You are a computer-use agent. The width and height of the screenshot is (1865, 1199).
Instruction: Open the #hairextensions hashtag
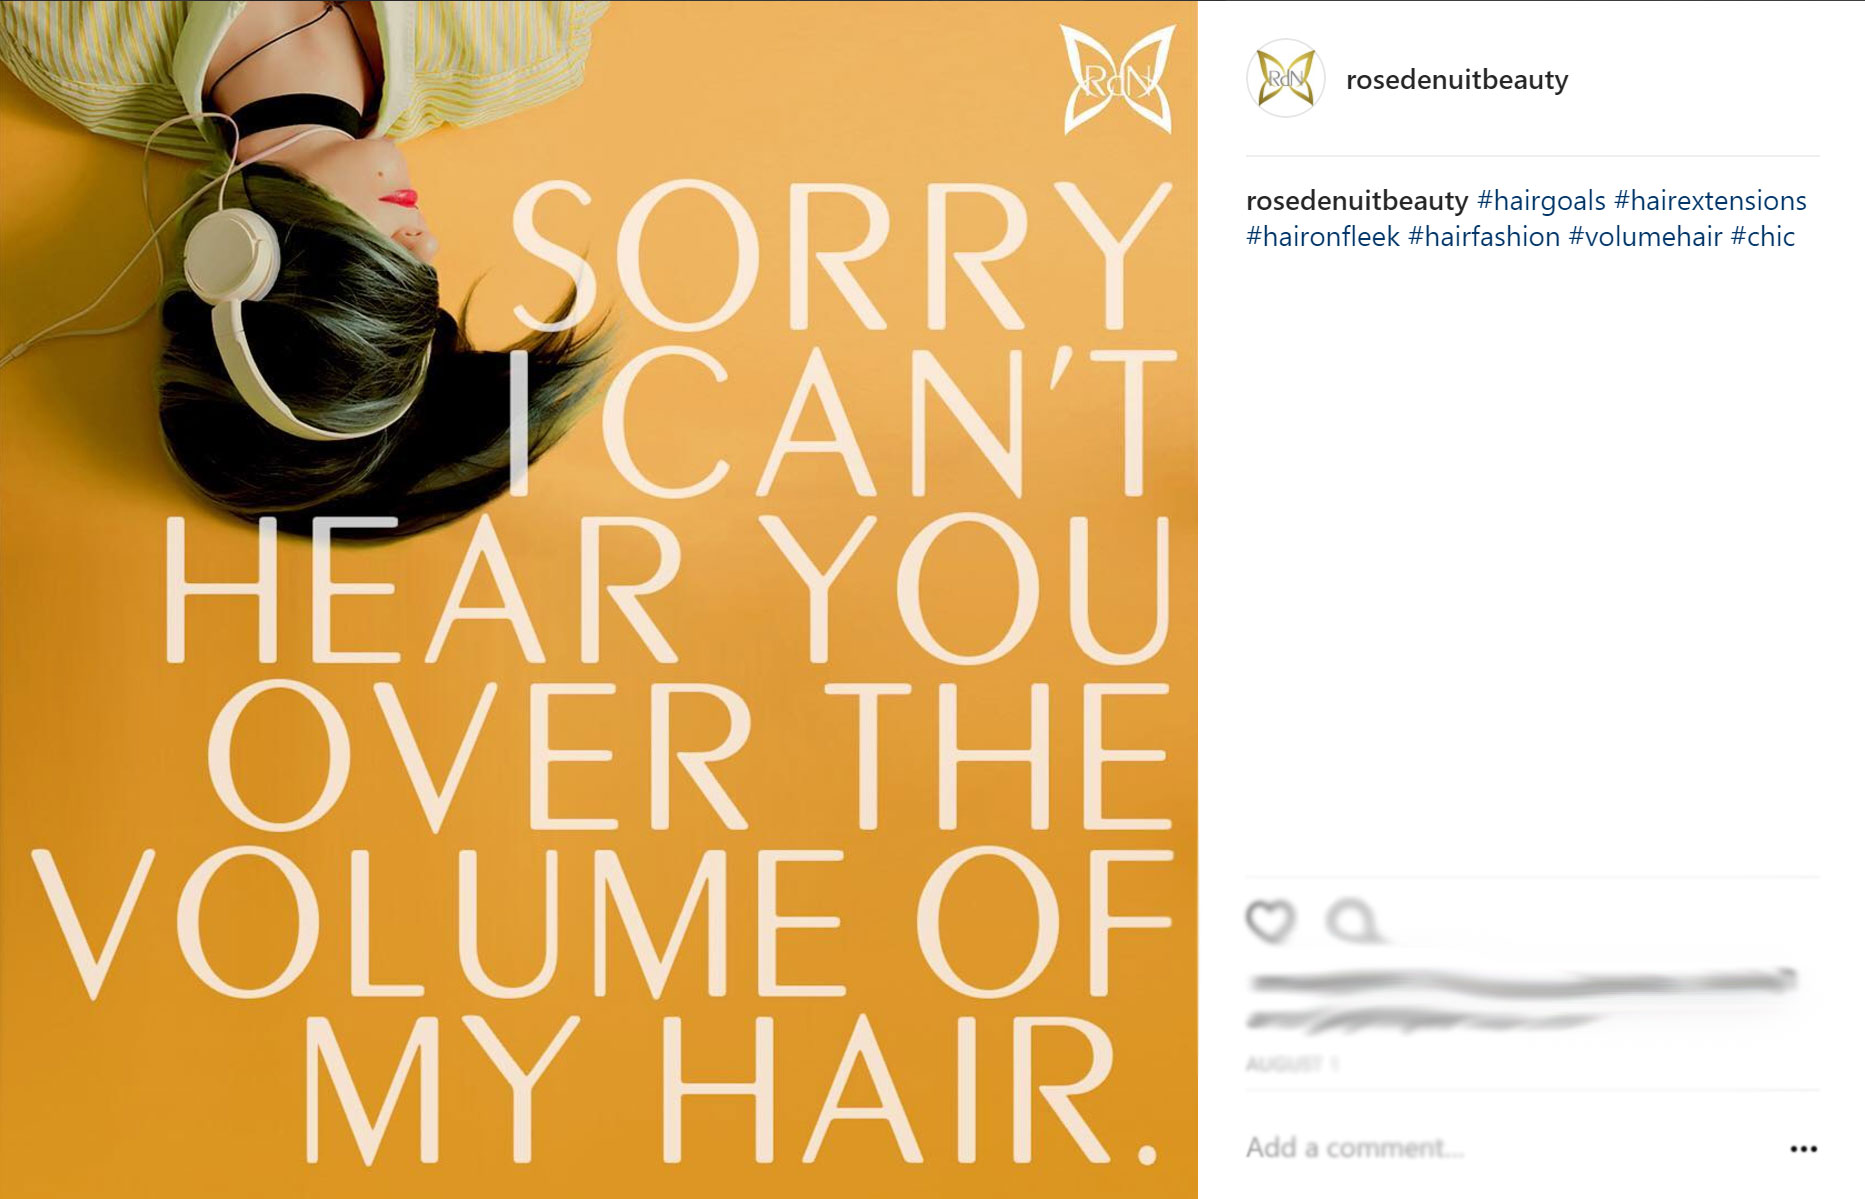pos(1710,200)
